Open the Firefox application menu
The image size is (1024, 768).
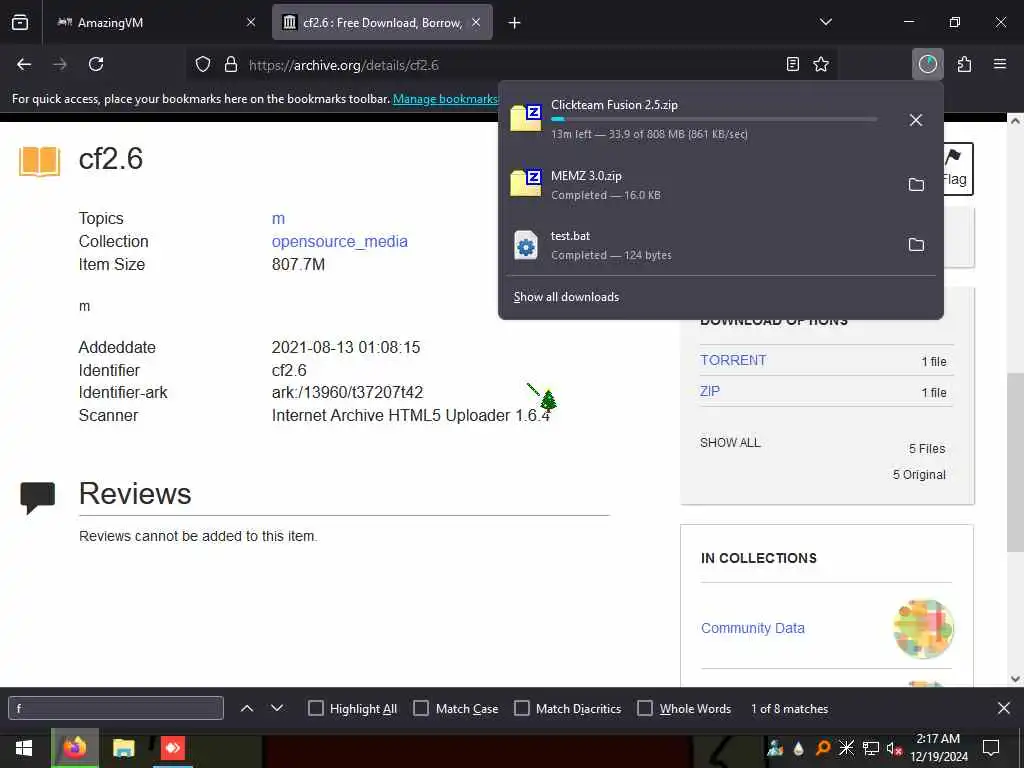point(1000,64)
